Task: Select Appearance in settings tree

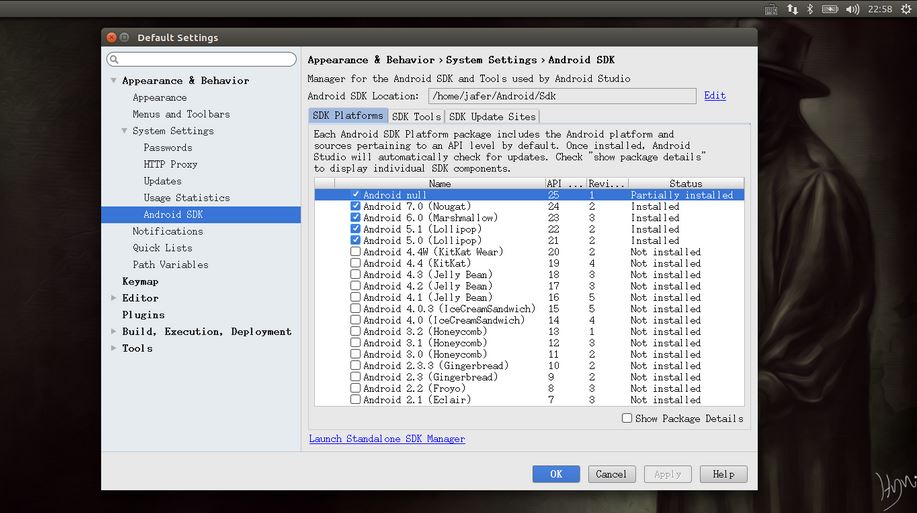Action: pyautogui.click(x=160, y=97)
